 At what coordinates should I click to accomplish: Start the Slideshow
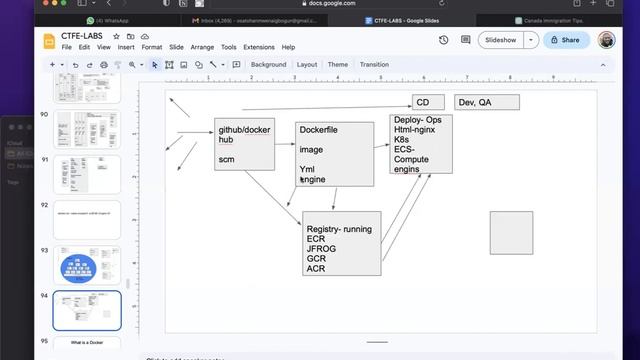coord(501,40)
